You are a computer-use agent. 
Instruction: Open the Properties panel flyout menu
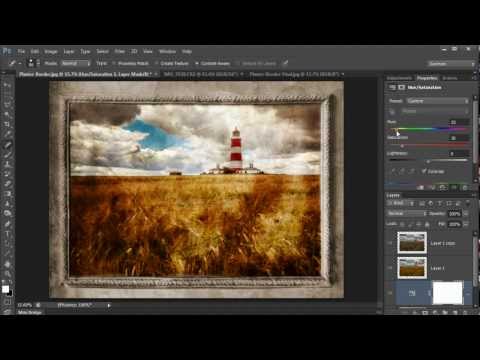pos(474,78)
